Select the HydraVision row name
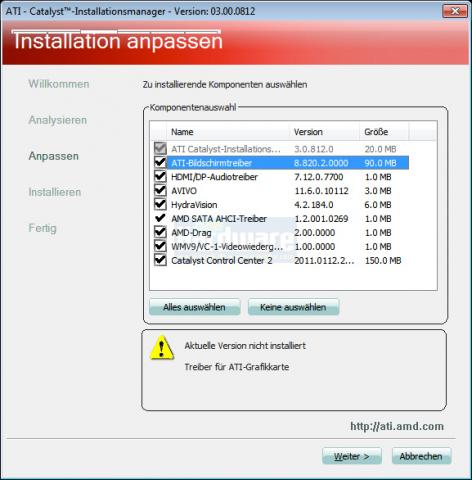Viewport: 472px width, 480px height. point(194,205)
